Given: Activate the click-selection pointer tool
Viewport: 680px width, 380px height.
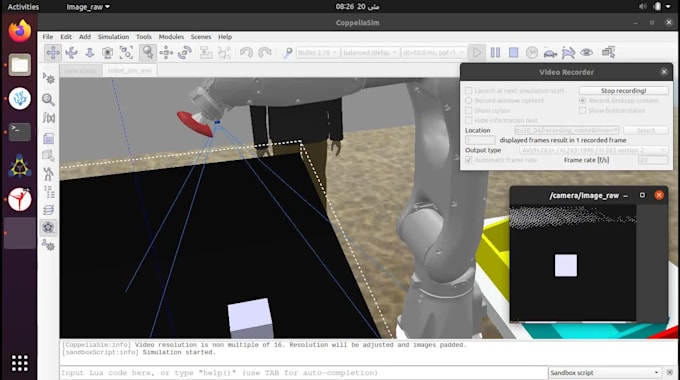Looking at the screenshot, I should click(x=148, y=52).
